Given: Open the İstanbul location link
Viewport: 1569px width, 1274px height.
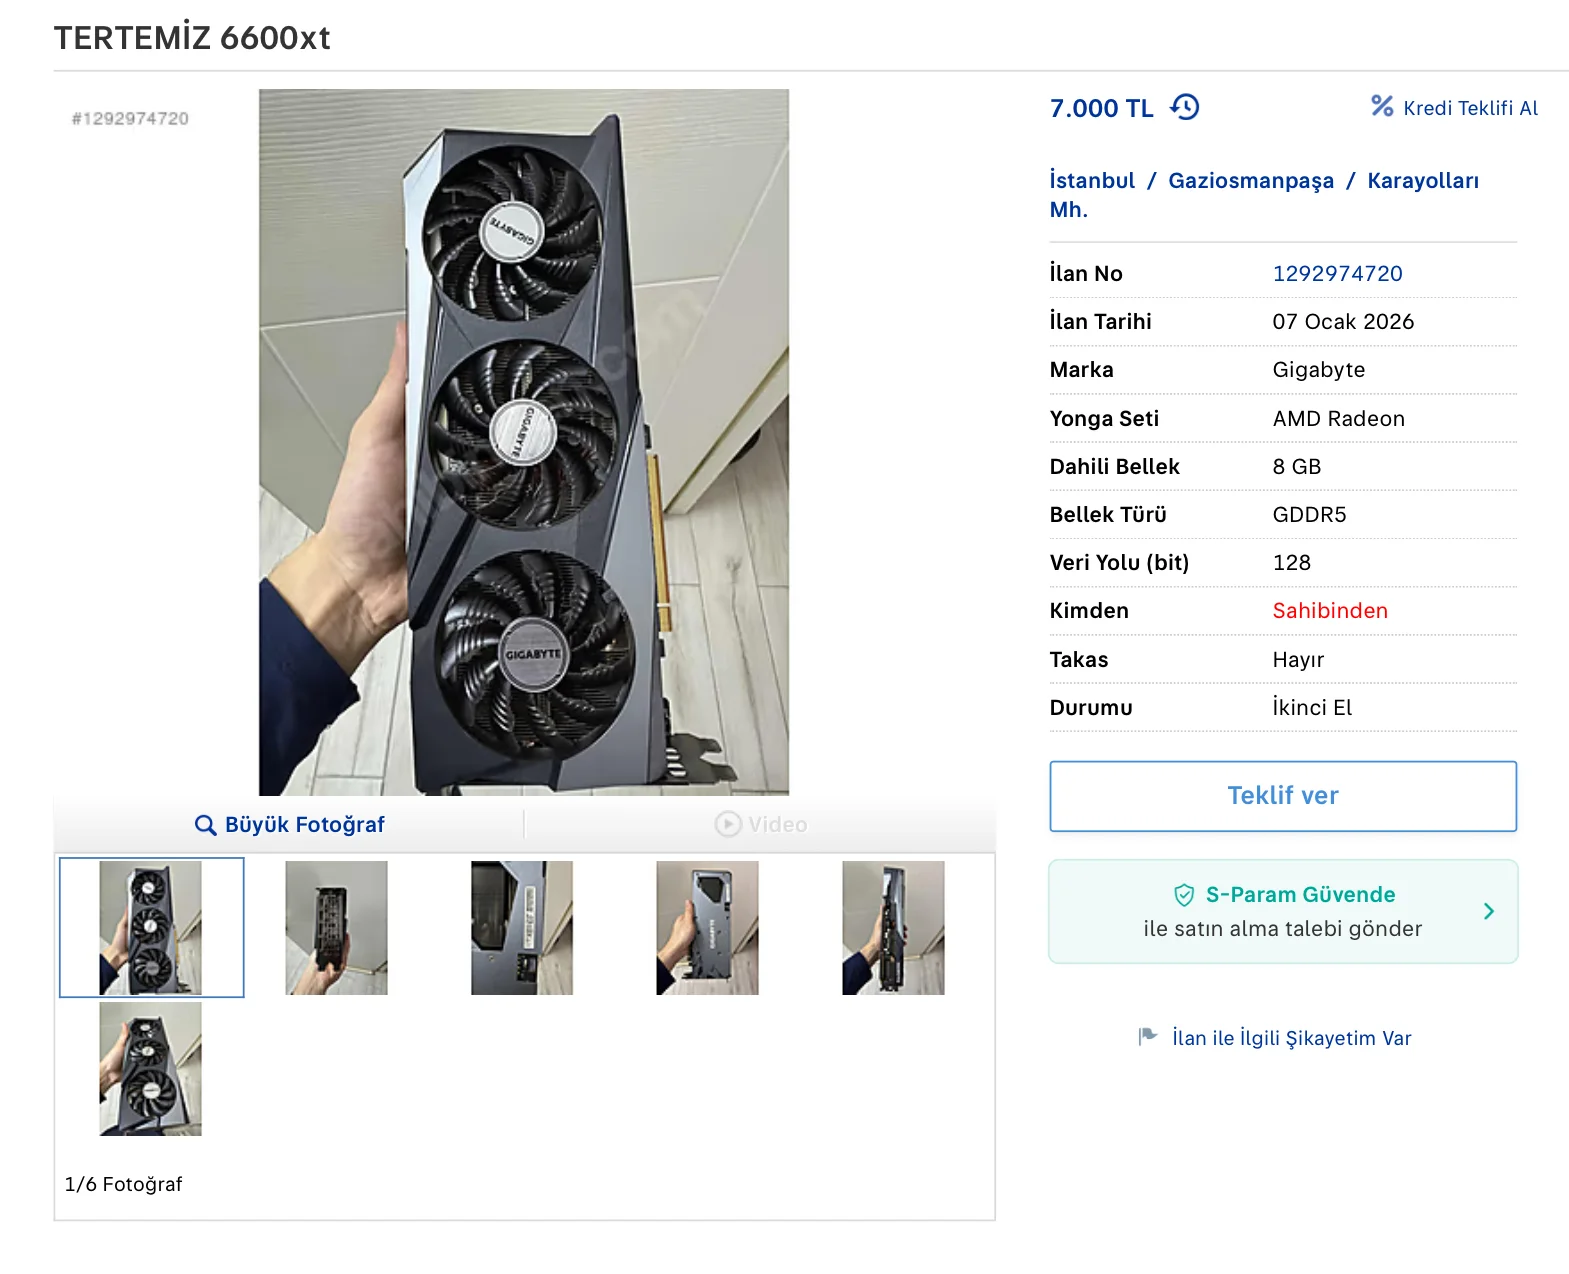Looking at the screenshot, I should click(x=1092, y=181).
